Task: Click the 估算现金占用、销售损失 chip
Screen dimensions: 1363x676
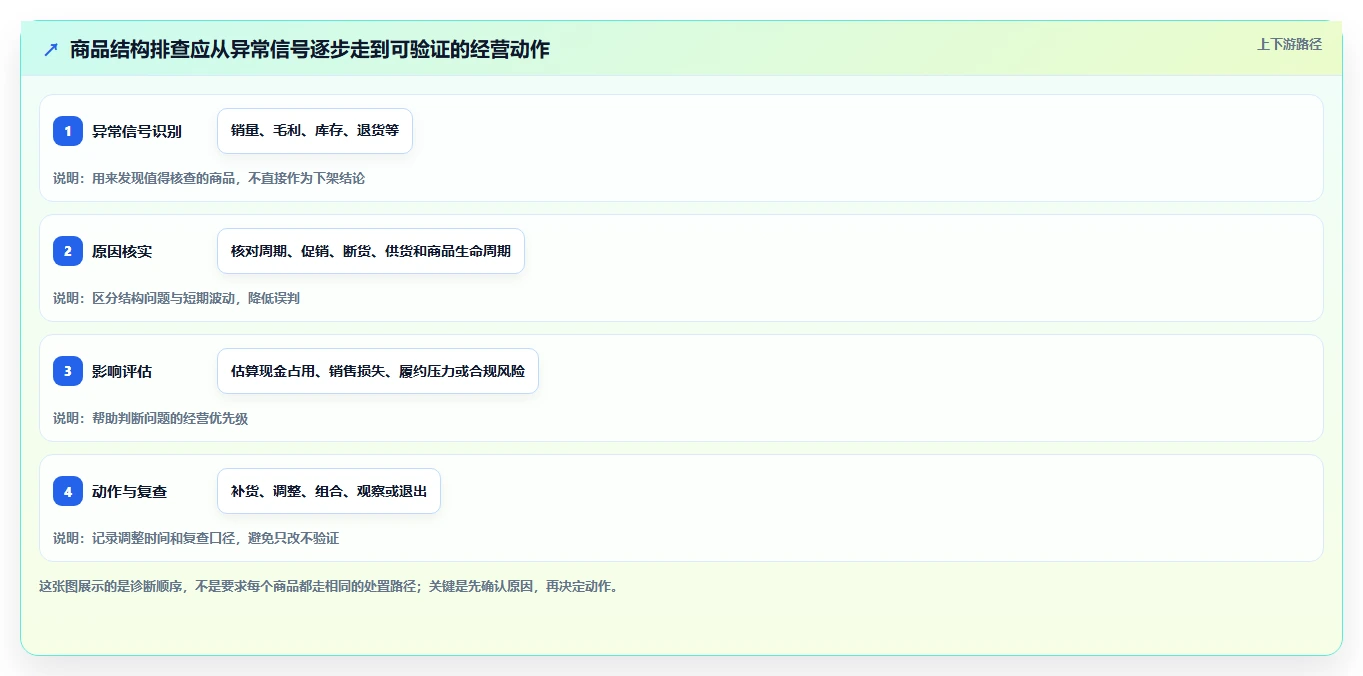Action: [378, 371]
